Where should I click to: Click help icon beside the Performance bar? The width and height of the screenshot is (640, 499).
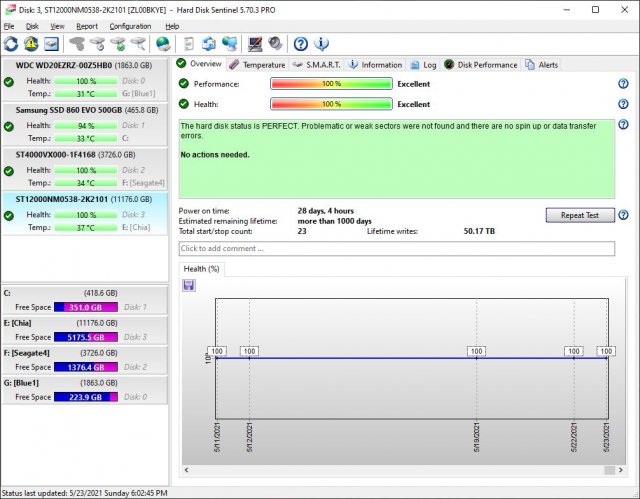tap(623, 84)
